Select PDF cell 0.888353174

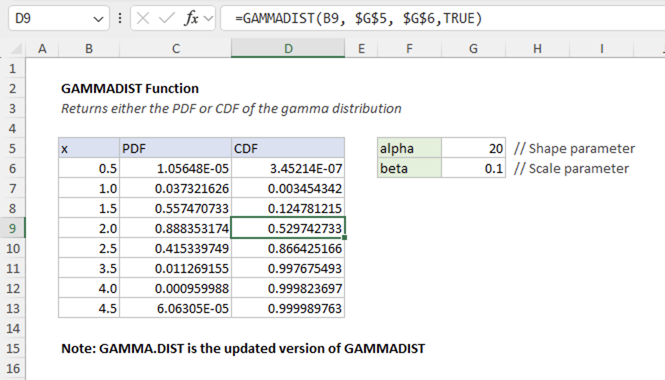176,228
